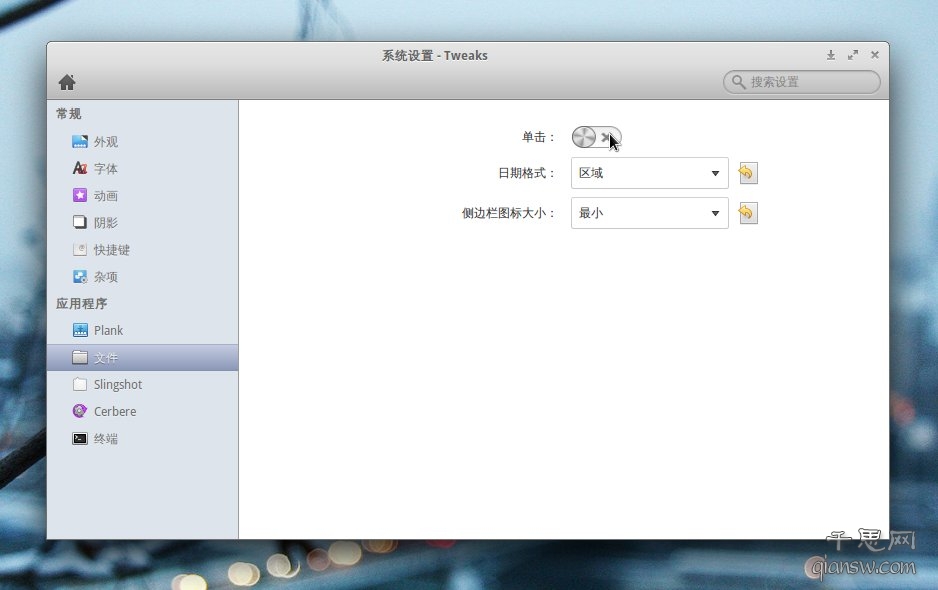Image resolution: width=938 pixels, height=590 pixels.
Task: Click the 杂项 misc icon in sidebar
Action: (80, 276)
